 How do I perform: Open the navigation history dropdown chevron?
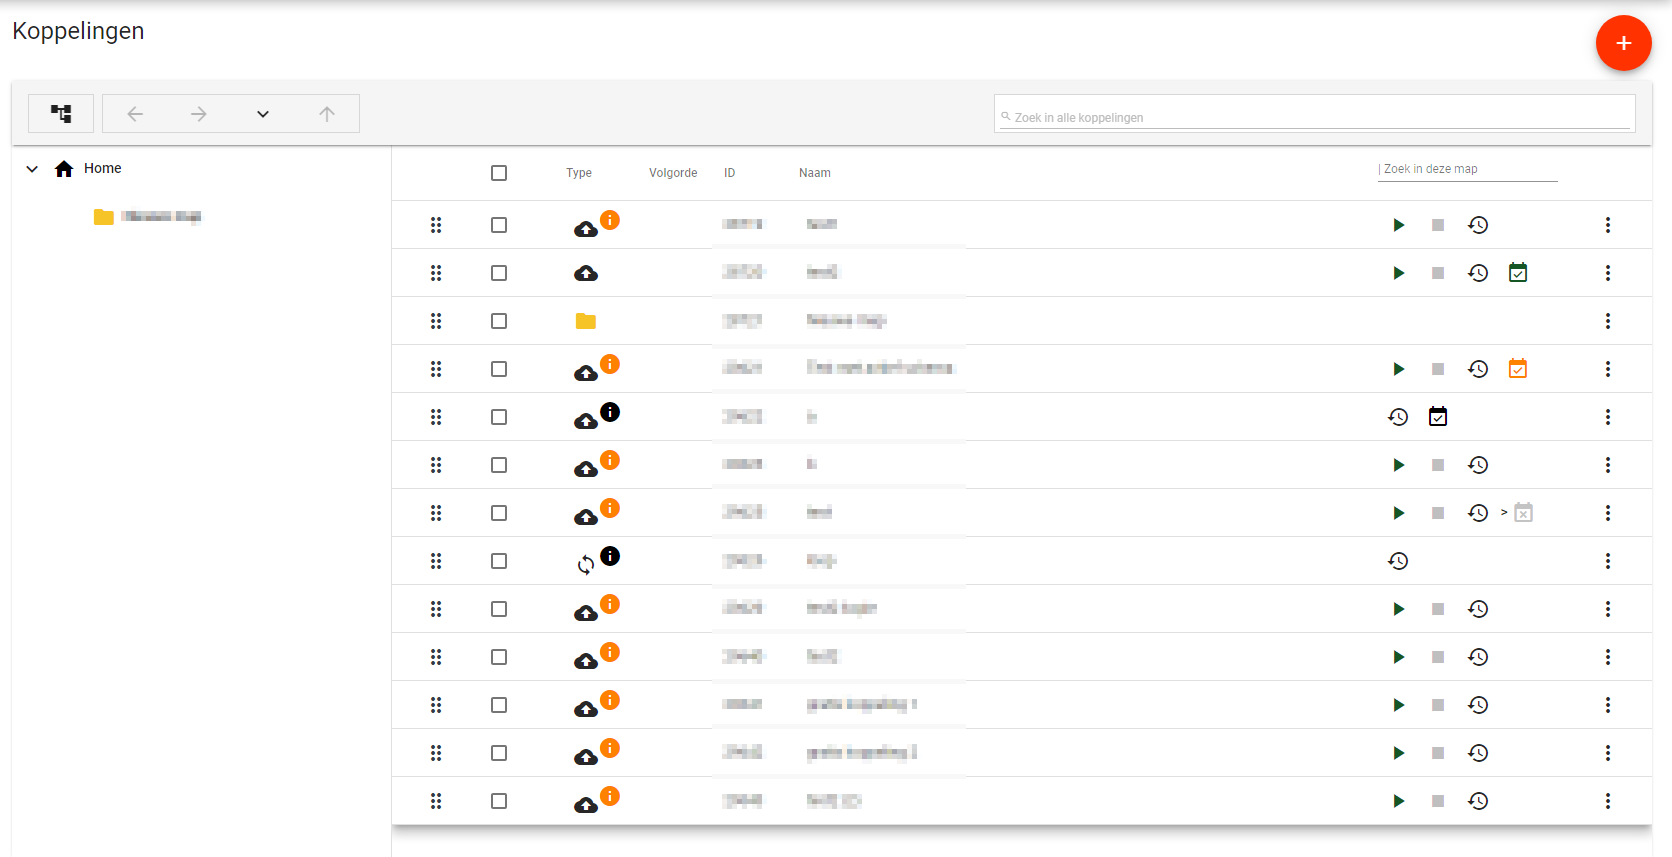coord(263,114)
